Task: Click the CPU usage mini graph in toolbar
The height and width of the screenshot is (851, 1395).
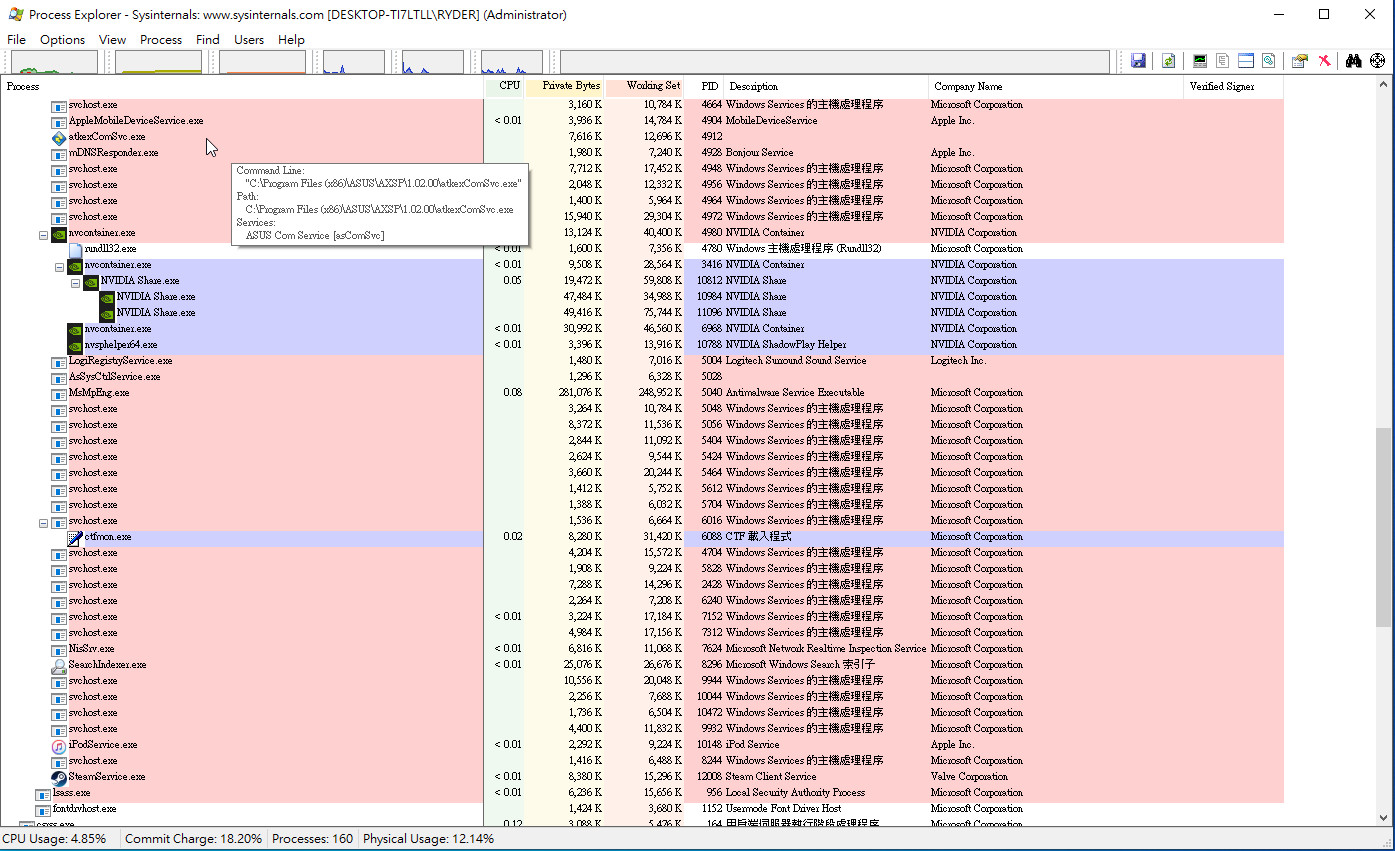Action: (x=54, y=62)
